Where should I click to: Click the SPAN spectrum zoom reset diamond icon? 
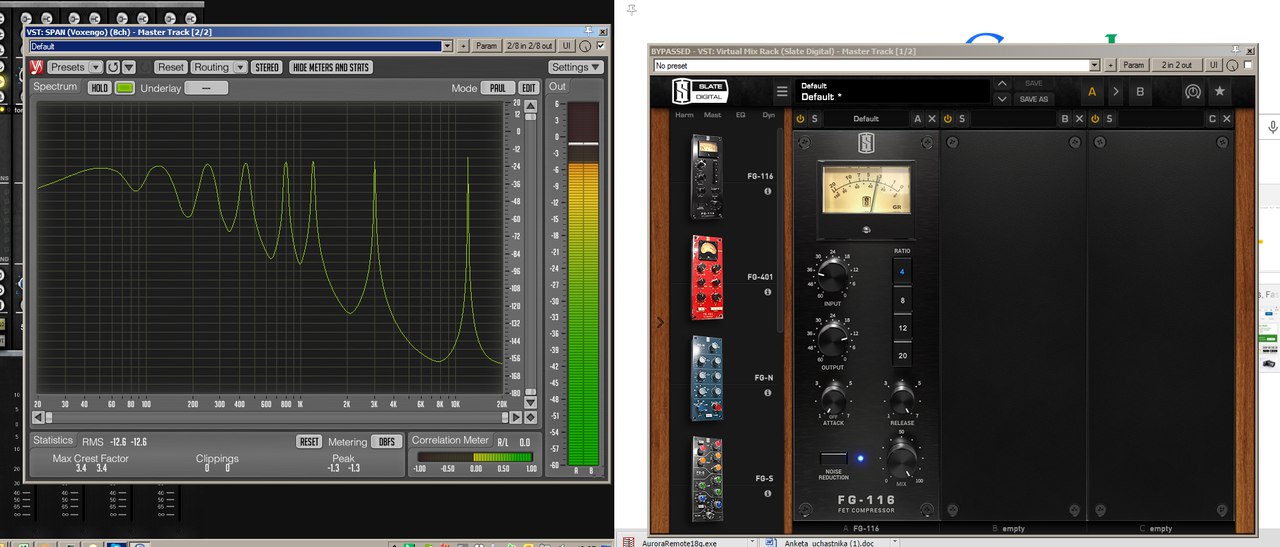pos(530,417)
